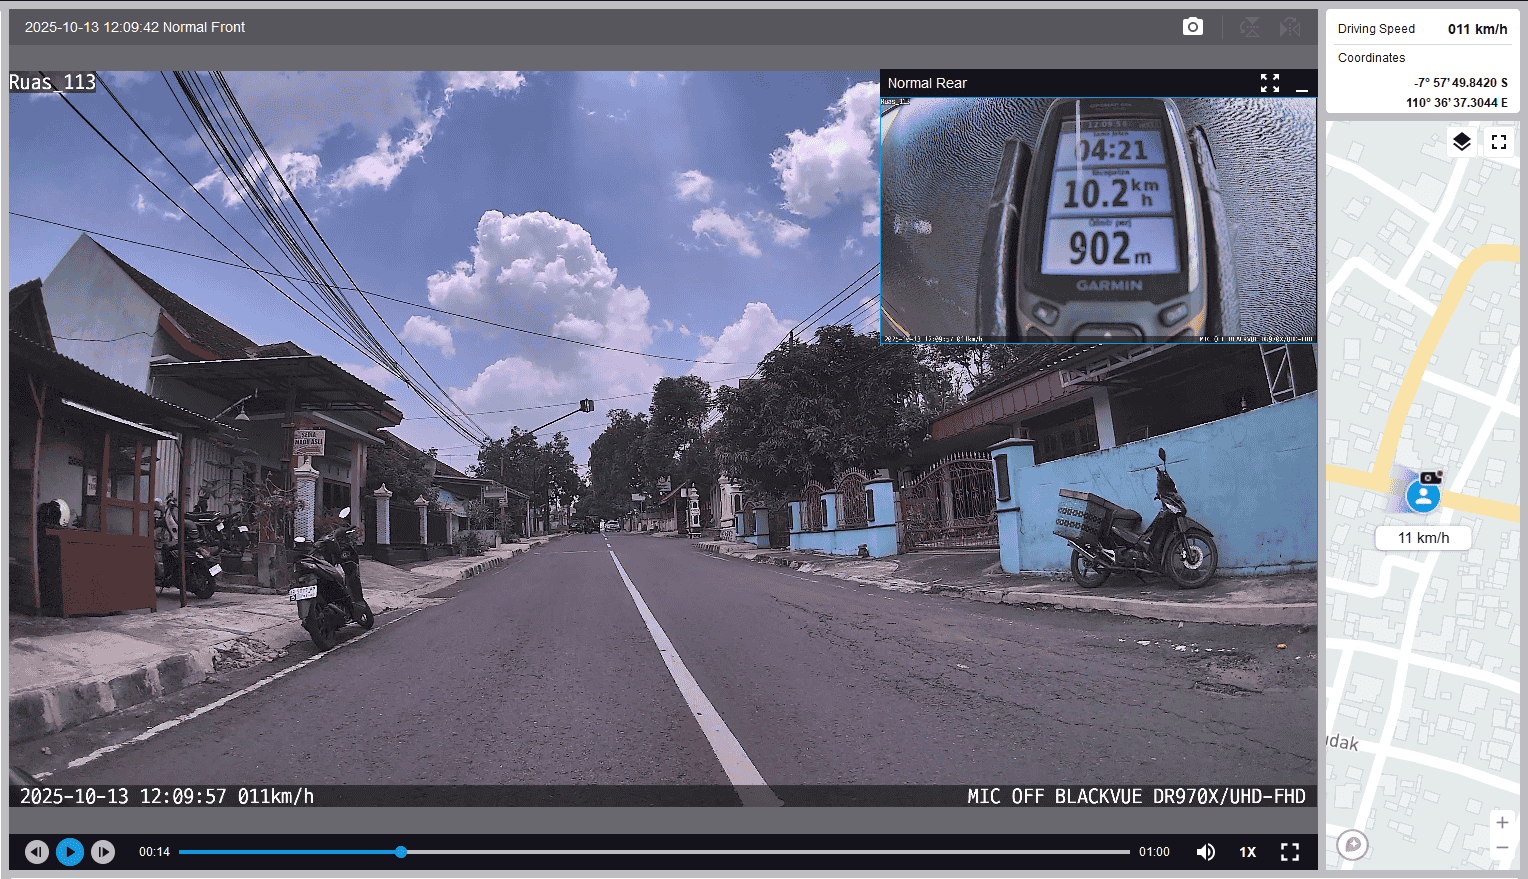The image size is (1528, 879).
Task: Skip to the previous video
Action: coord(37,852)
